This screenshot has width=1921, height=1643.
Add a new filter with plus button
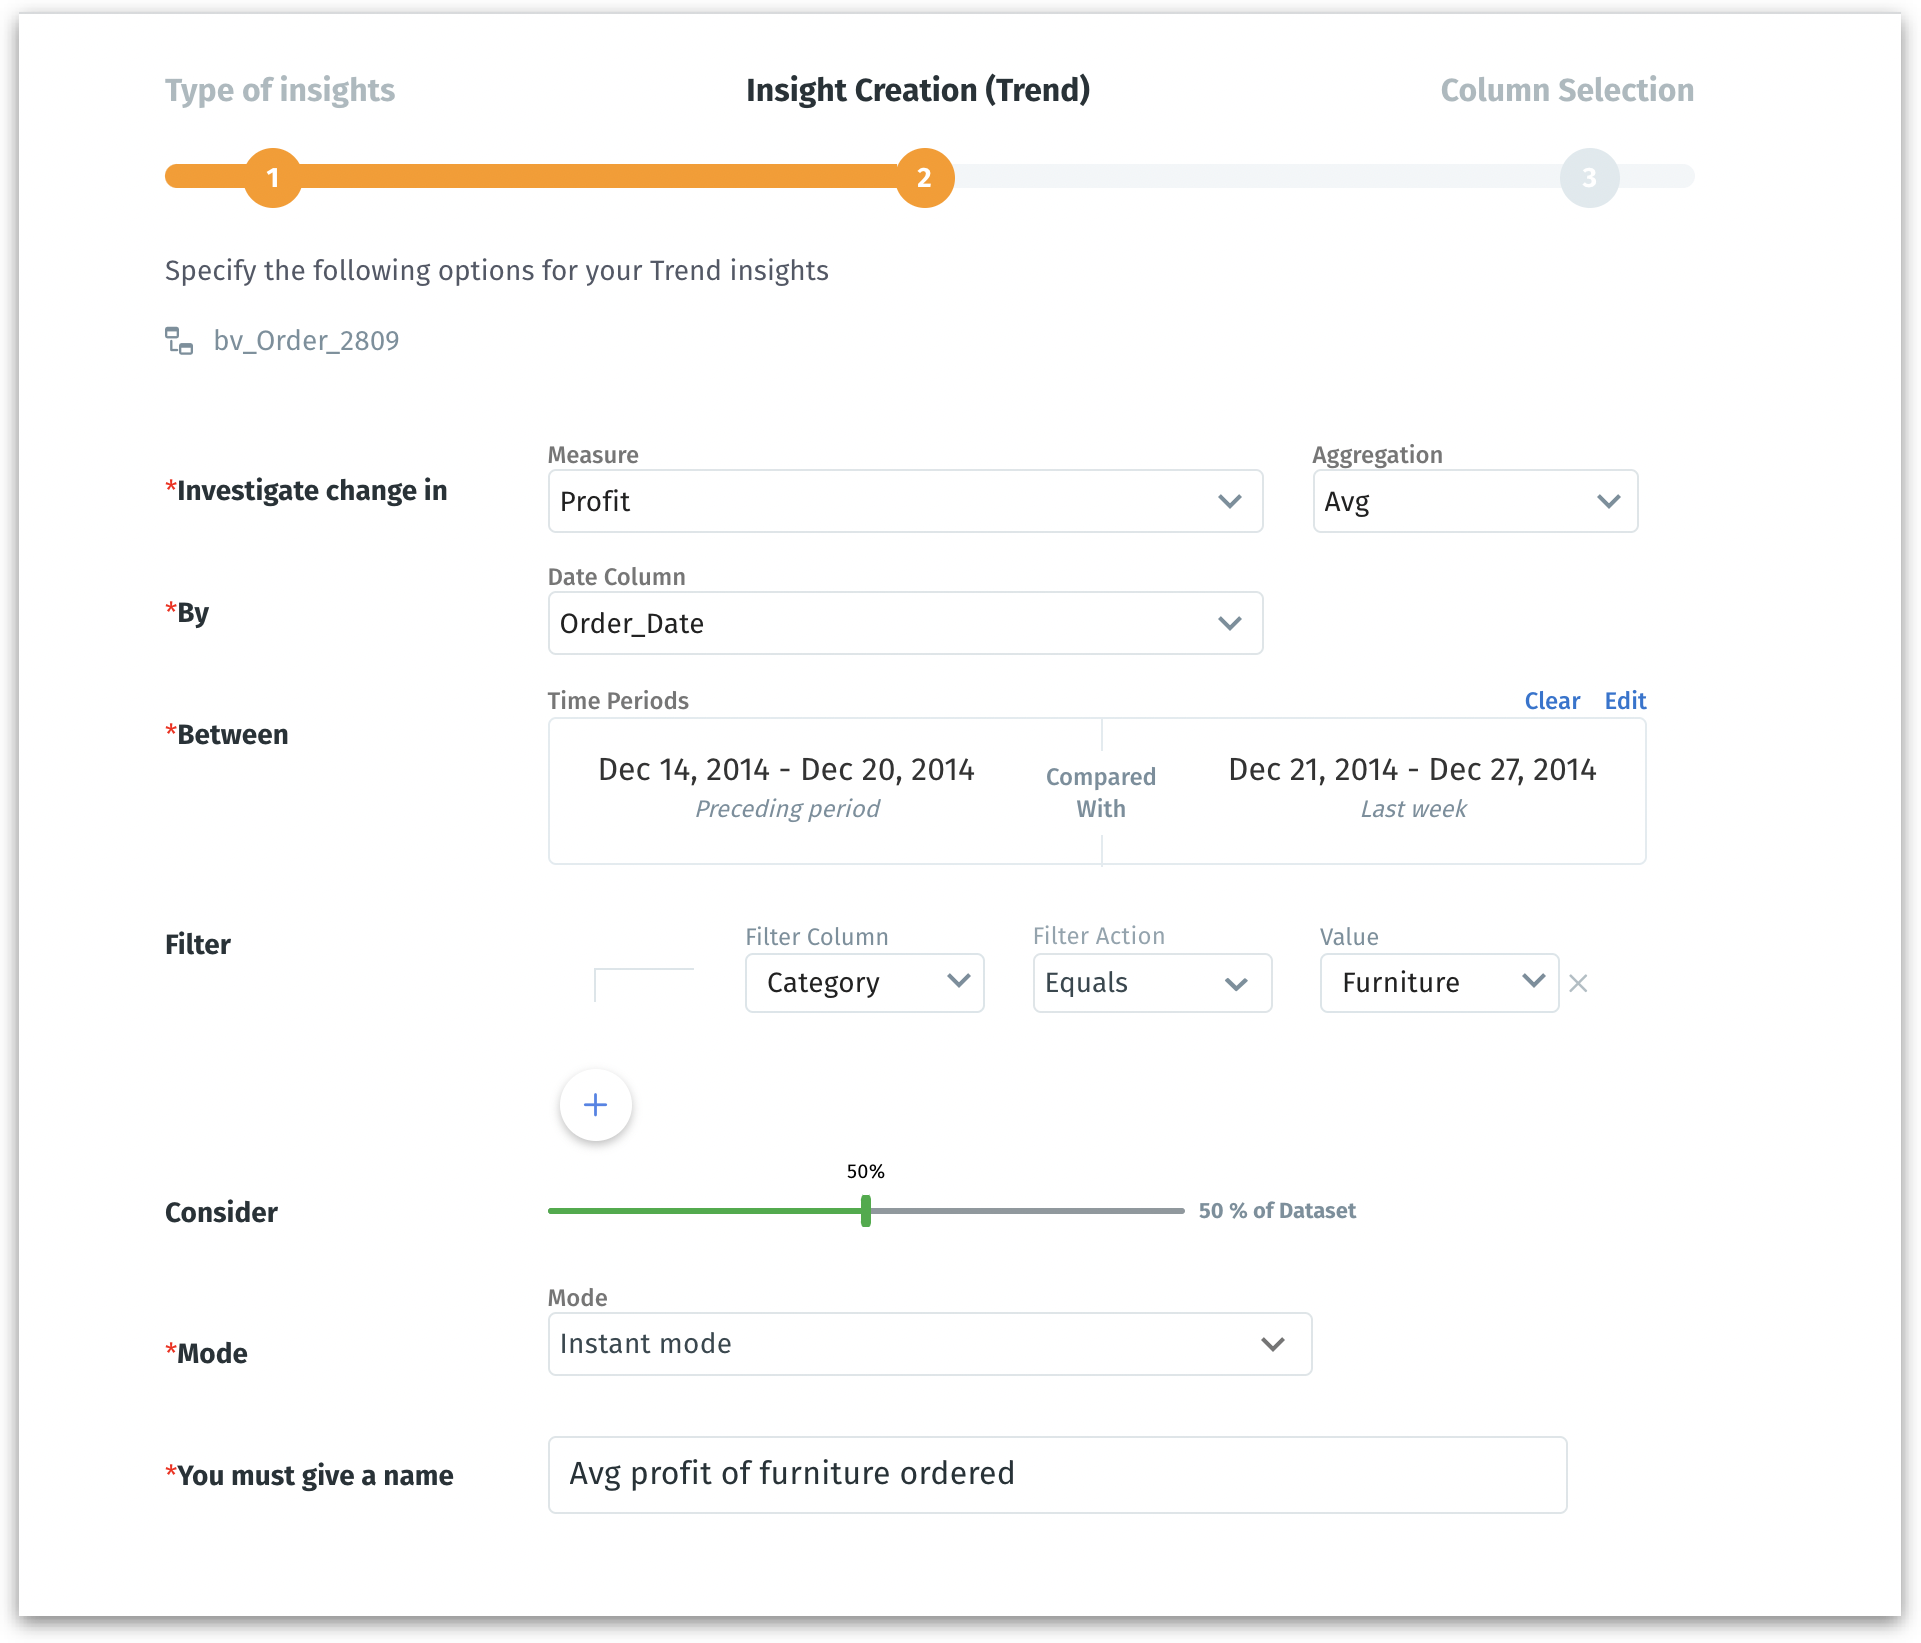(x=595, y=1105)
